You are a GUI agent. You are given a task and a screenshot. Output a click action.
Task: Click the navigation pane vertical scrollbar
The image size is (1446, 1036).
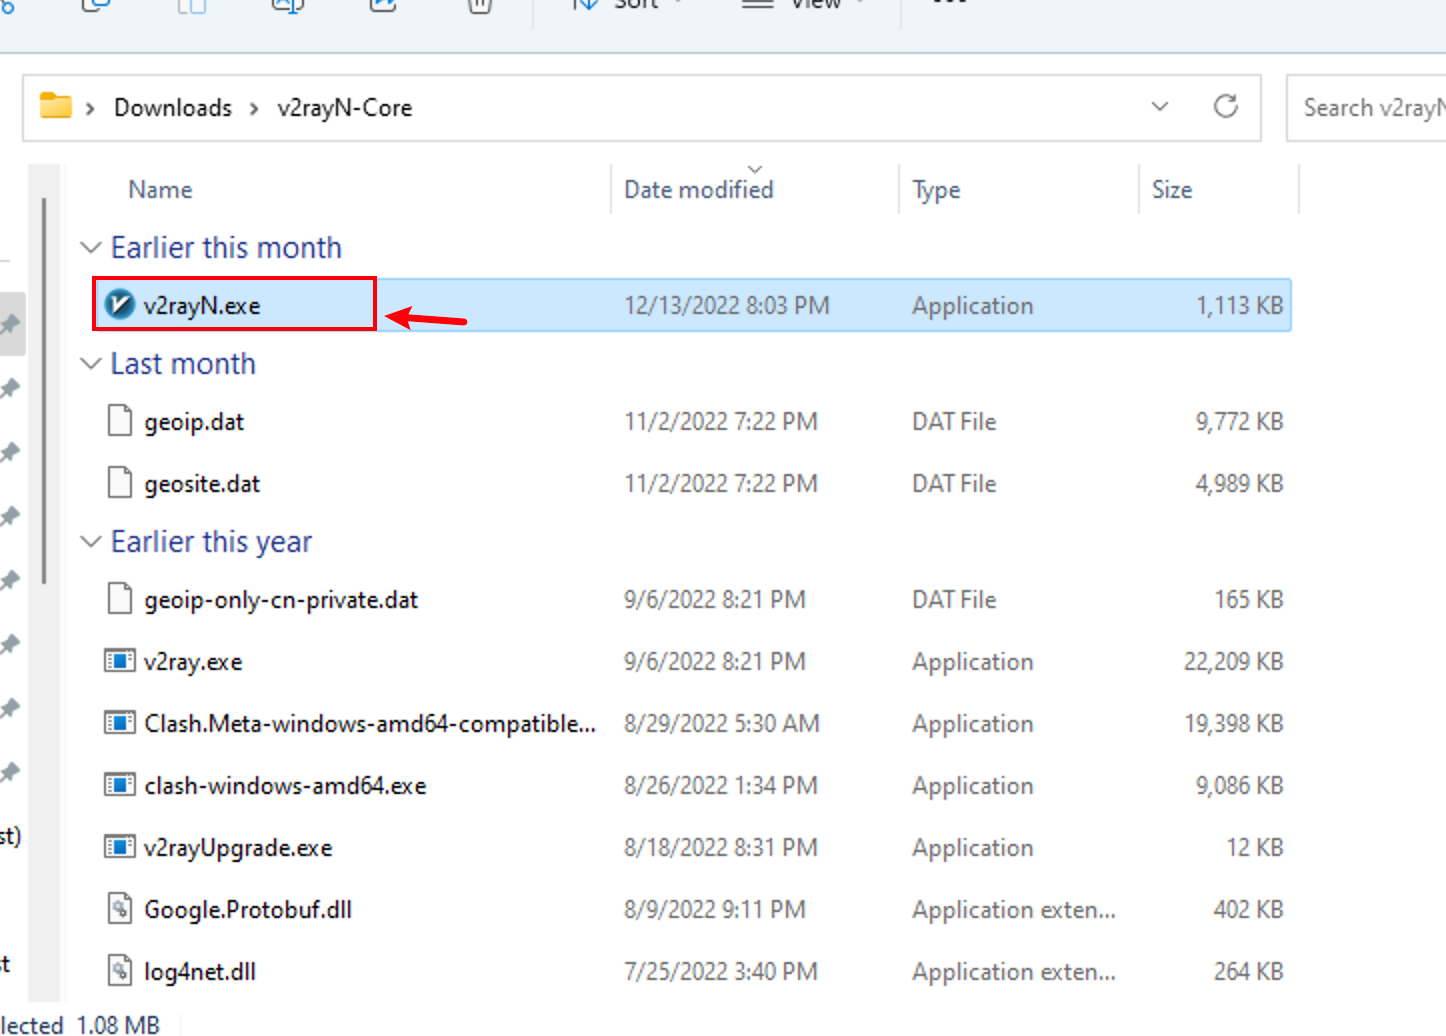point(44,390)
